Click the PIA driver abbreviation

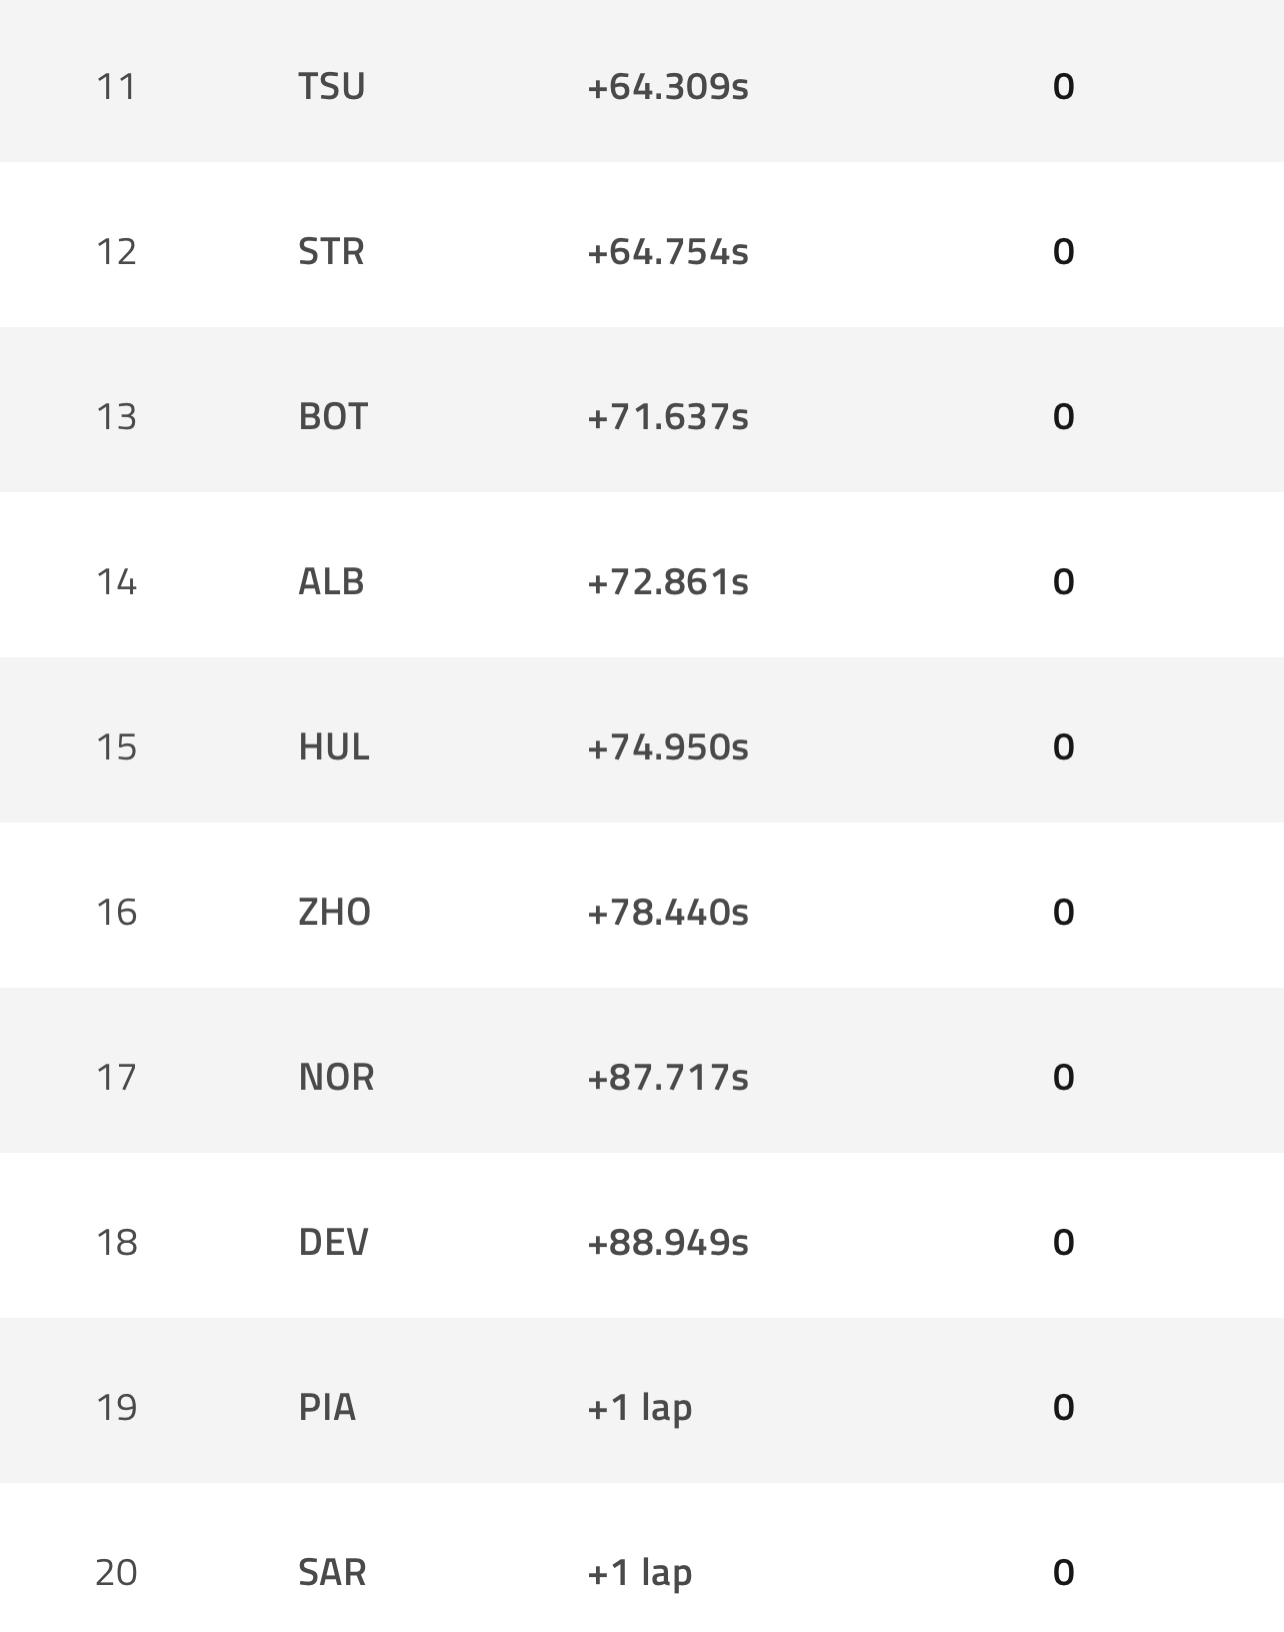pos(327,1407)
